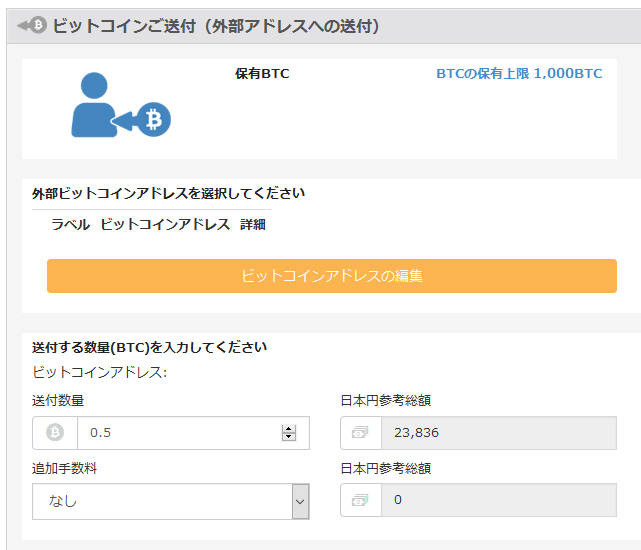The height and width of the screenshot is (550, 641).
Task: Click the Bitcoin send icon in header
Action: [32, 25]
